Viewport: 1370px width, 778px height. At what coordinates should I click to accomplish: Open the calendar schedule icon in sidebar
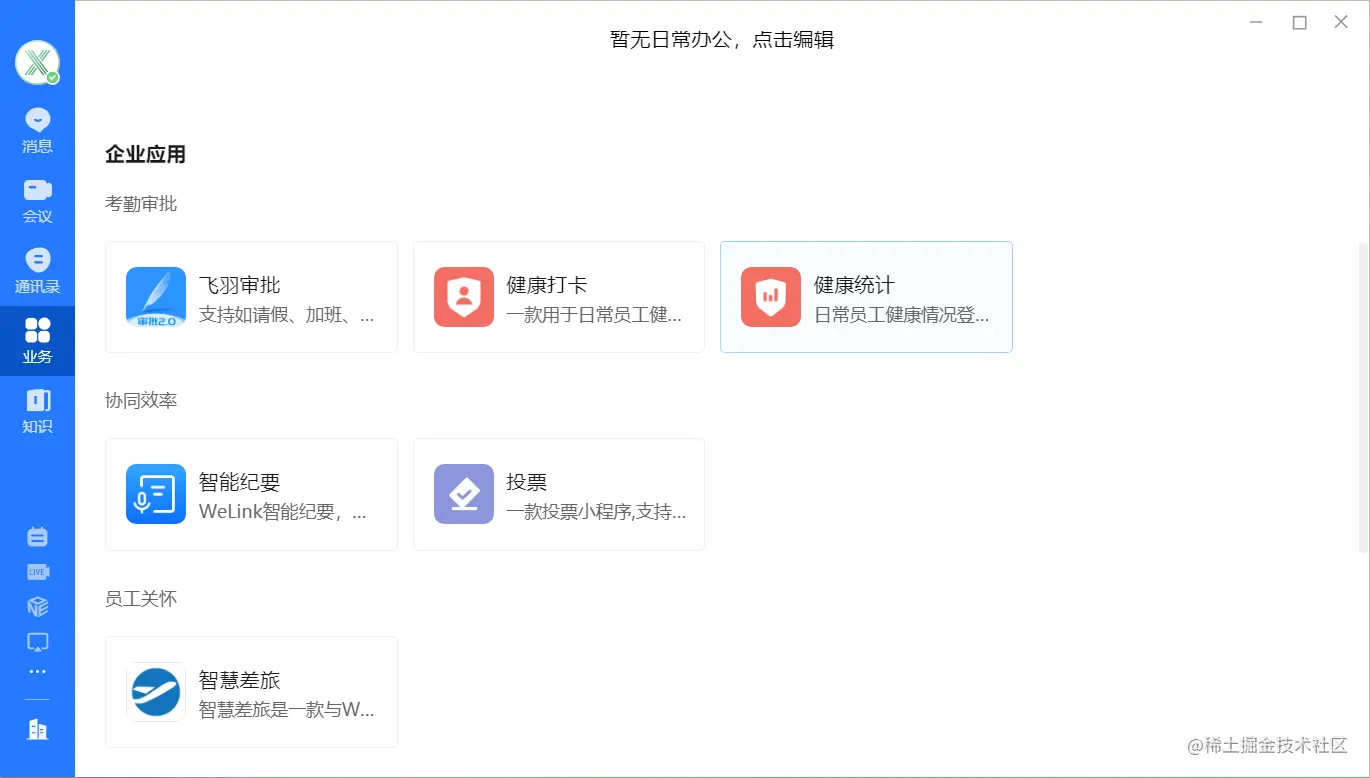coord(37,536)
